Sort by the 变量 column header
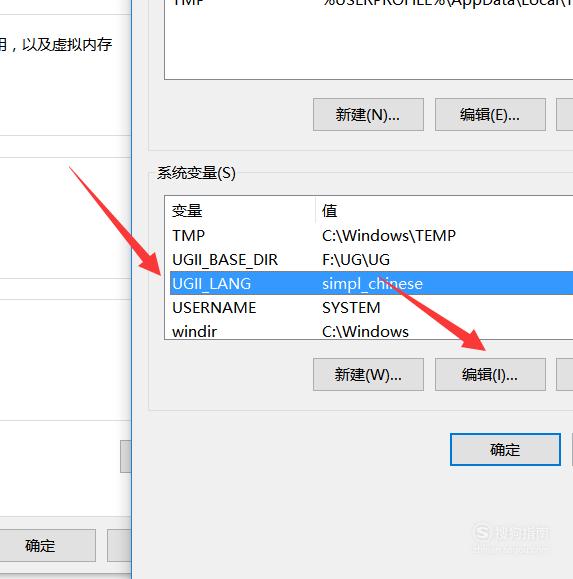 click(240, 211)
